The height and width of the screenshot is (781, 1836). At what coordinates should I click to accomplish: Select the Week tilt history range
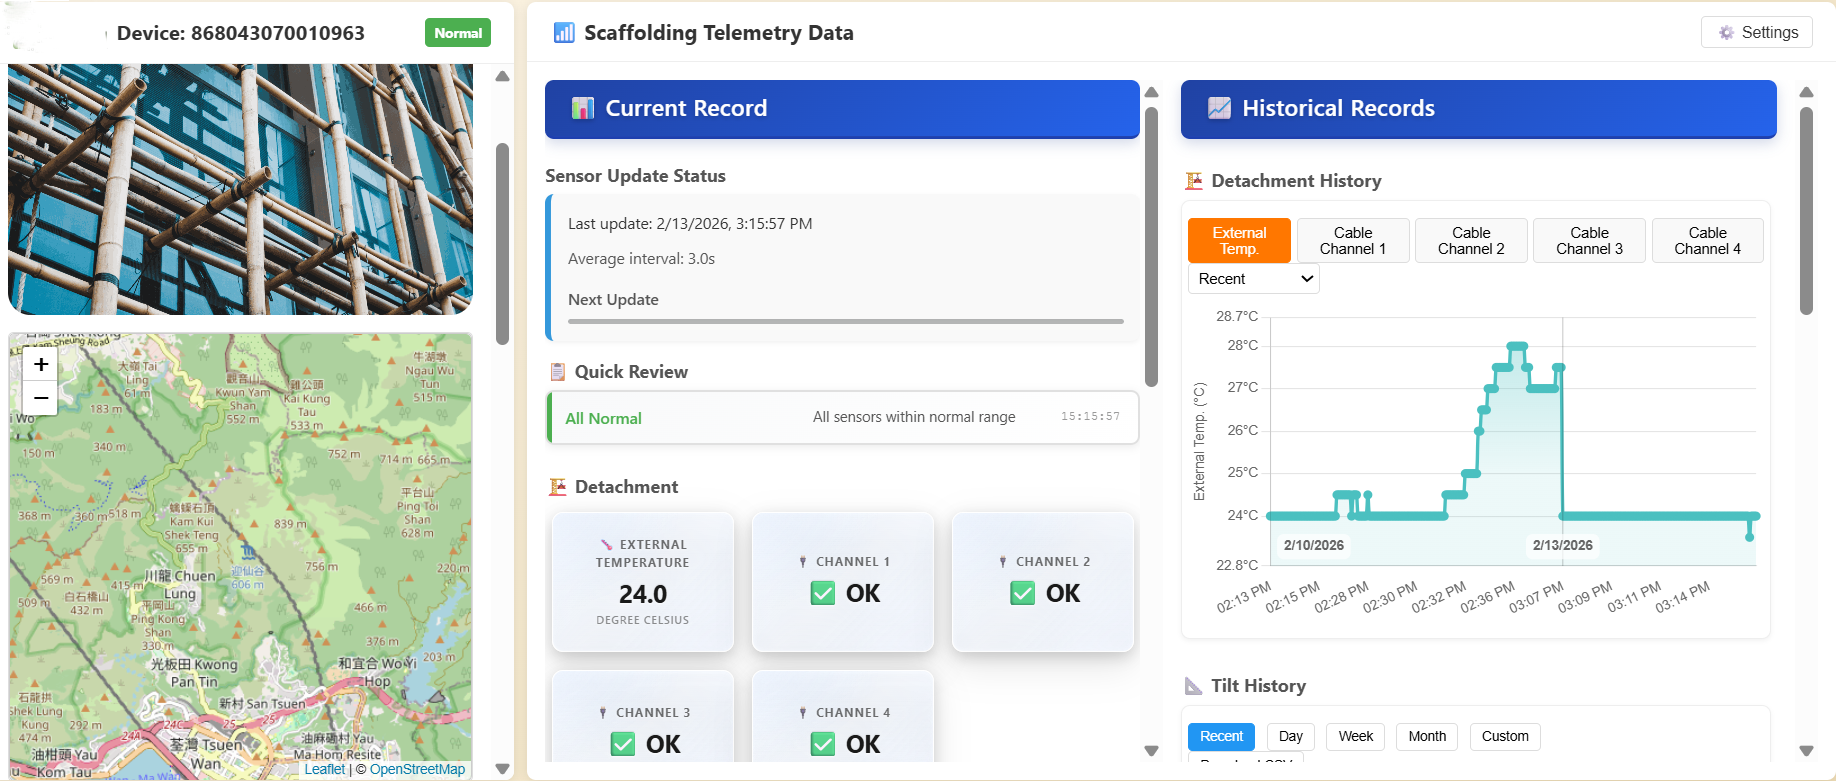point(1355,736)
